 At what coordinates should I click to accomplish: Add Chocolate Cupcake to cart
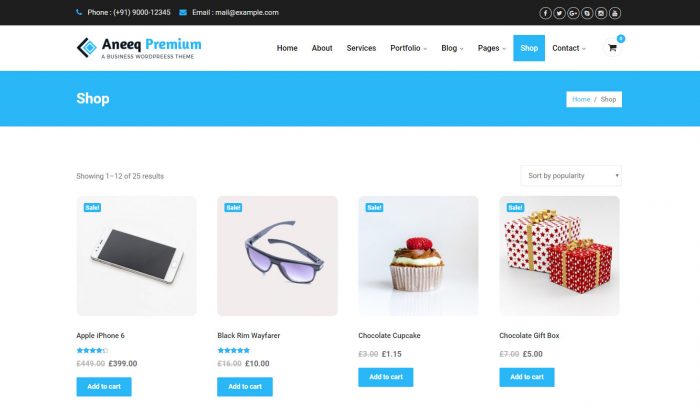386,377
